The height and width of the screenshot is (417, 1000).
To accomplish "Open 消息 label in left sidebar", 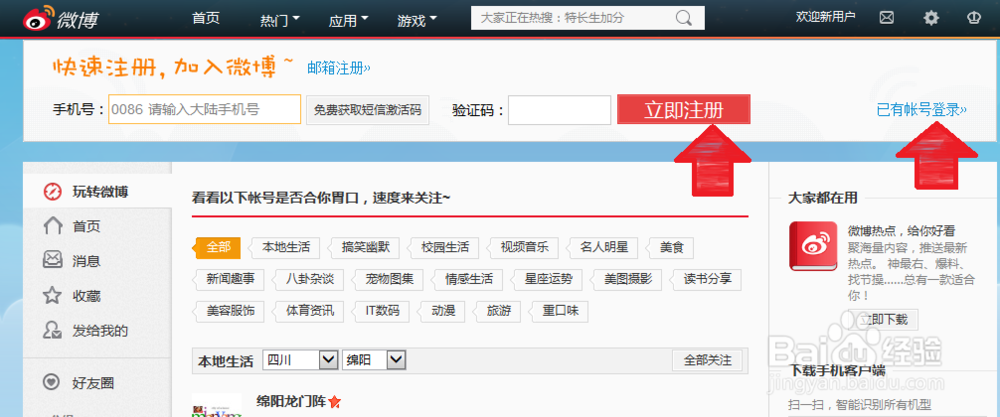I will [86, 261].
